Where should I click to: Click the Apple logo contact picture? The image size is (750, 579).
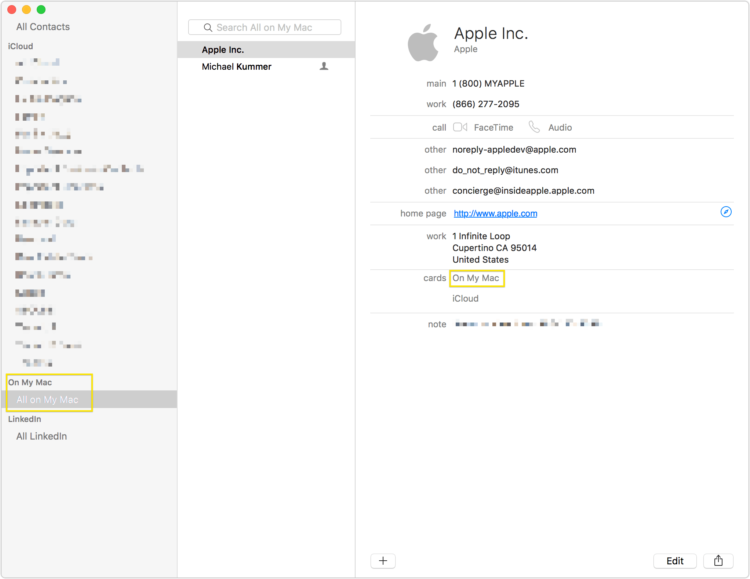click(x=423, y=43)
